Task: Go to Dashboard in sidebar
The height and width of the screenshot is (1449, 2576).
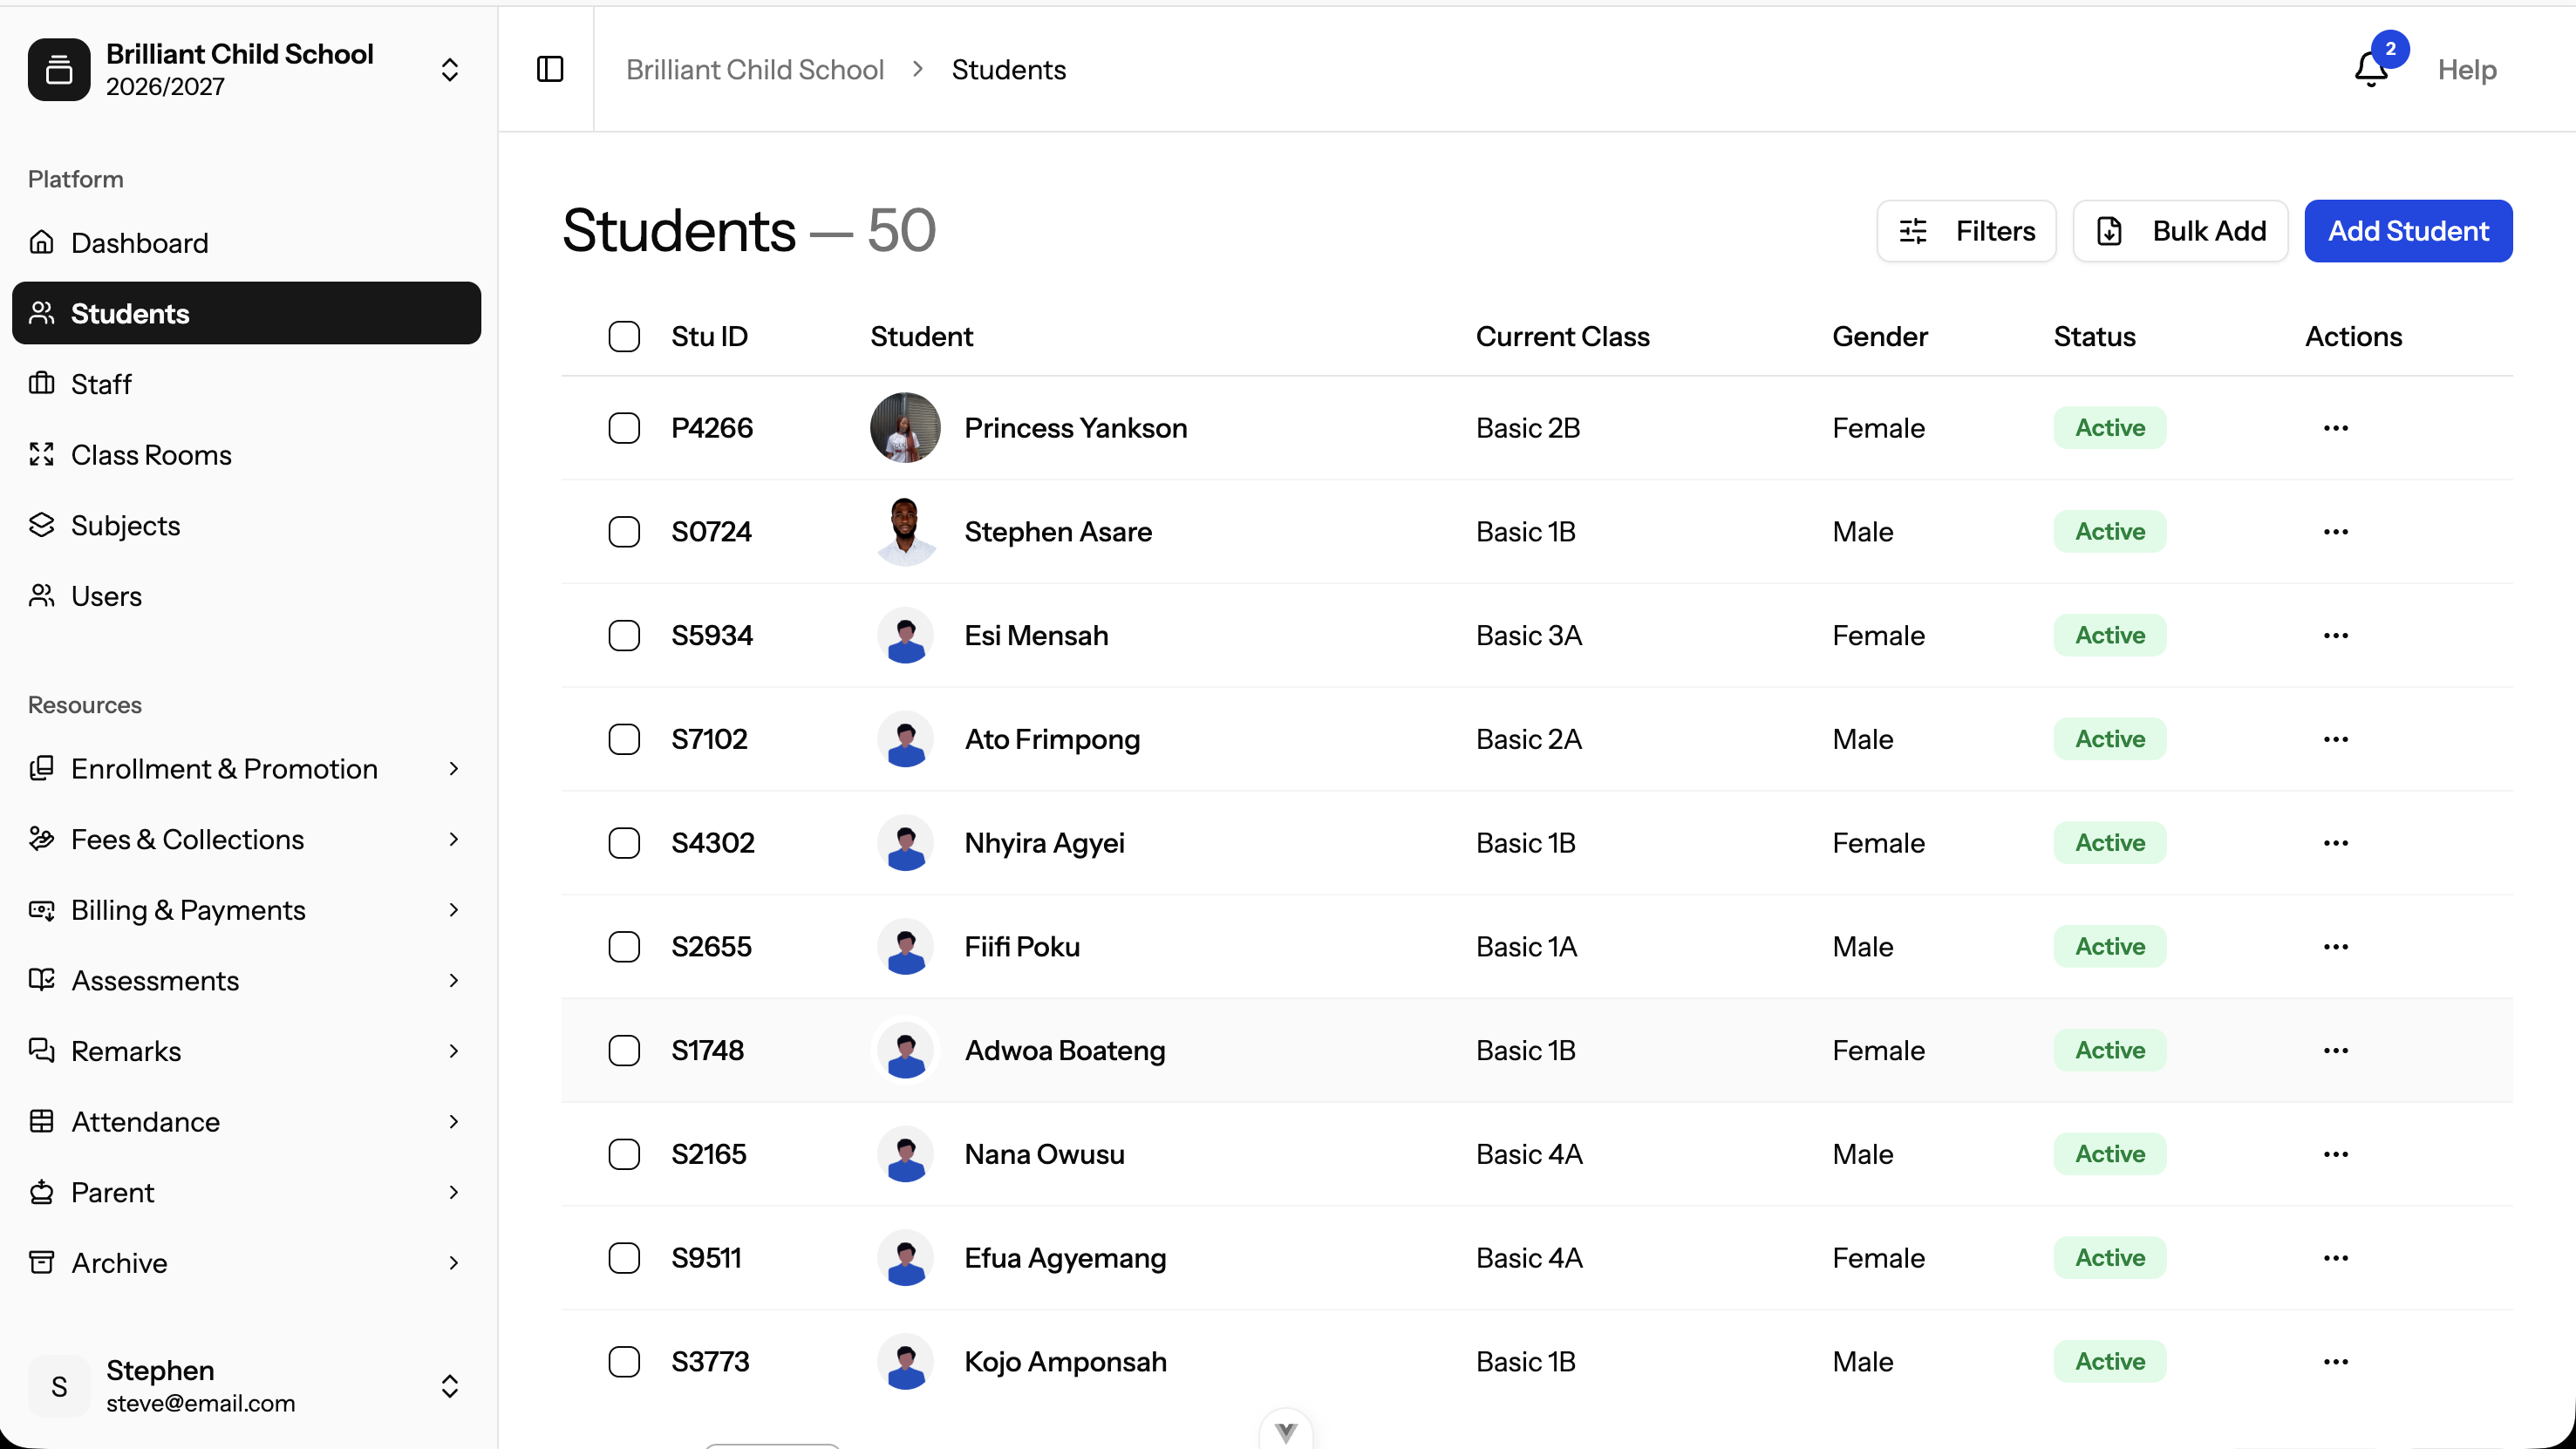Action: point(246,243)
